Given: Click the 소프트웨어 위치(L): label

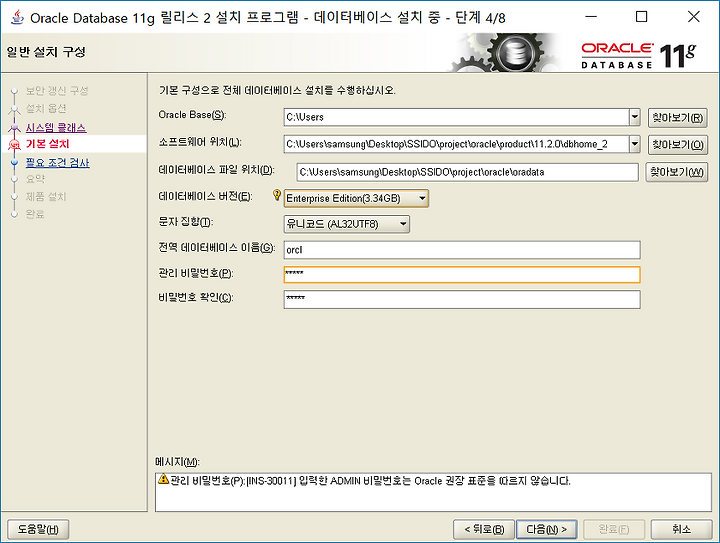Looking at the screenshot, I should click(200, 142).
